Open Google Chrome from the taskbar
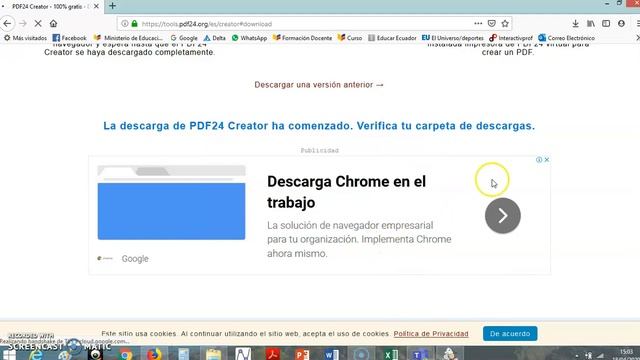 coord(126,354)
